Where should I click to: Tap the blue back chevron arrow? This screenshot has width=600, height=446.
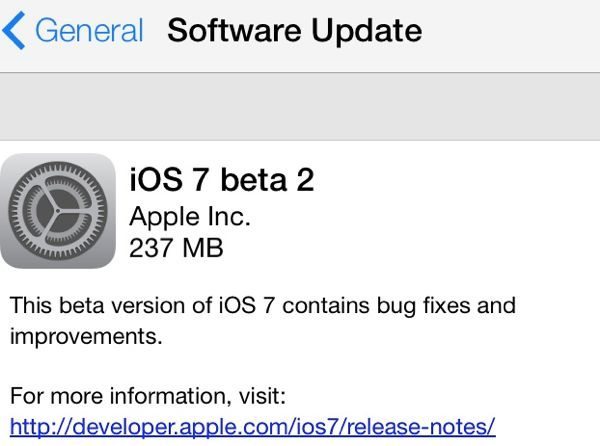(x=14, y=31)
